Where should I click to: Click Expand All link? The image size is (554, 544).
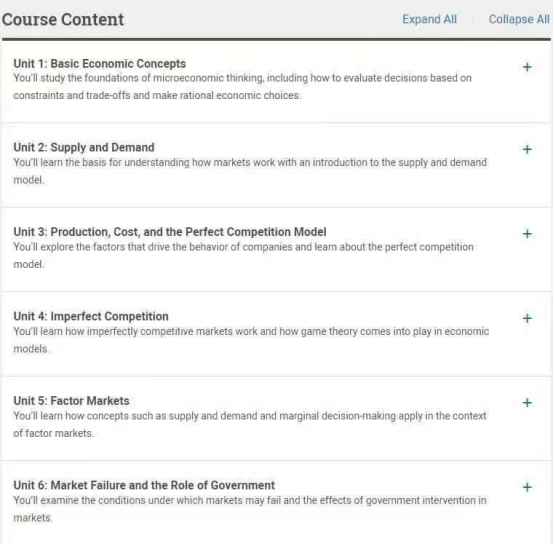[x=429, y=19]
